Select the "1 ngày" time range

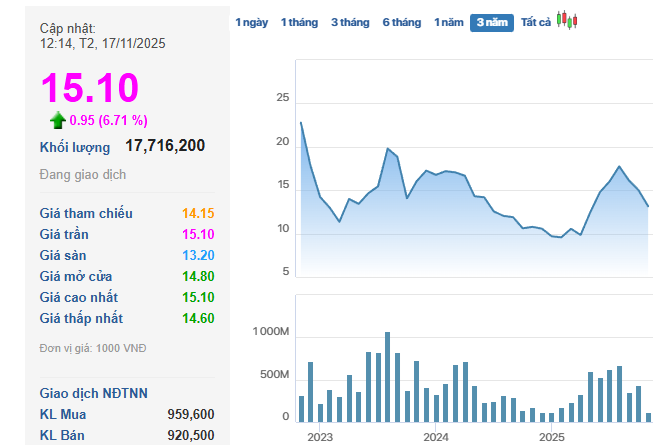point(251,22)
